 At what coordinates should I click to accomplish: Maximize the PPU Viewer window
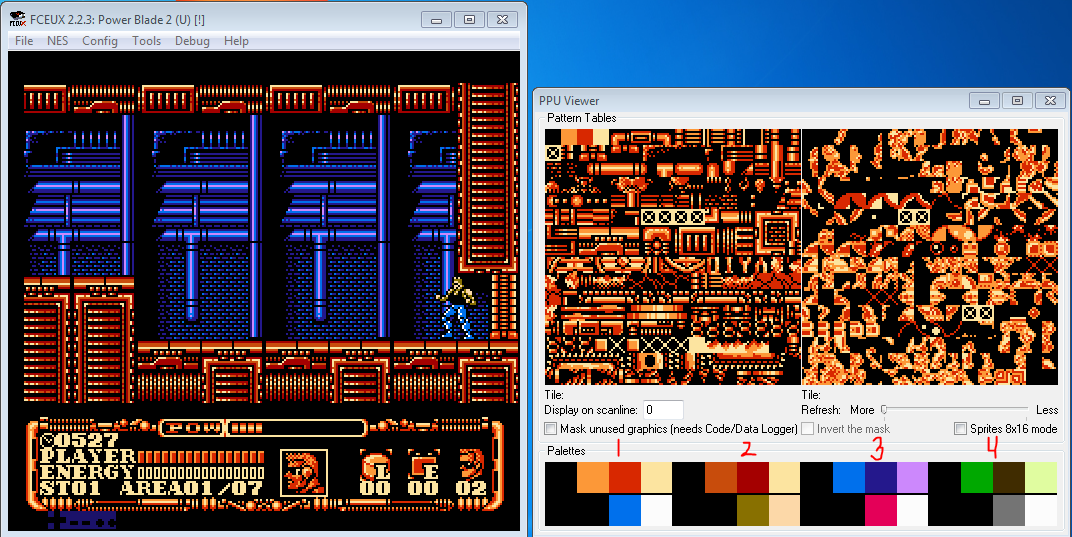coord(1017,101)
